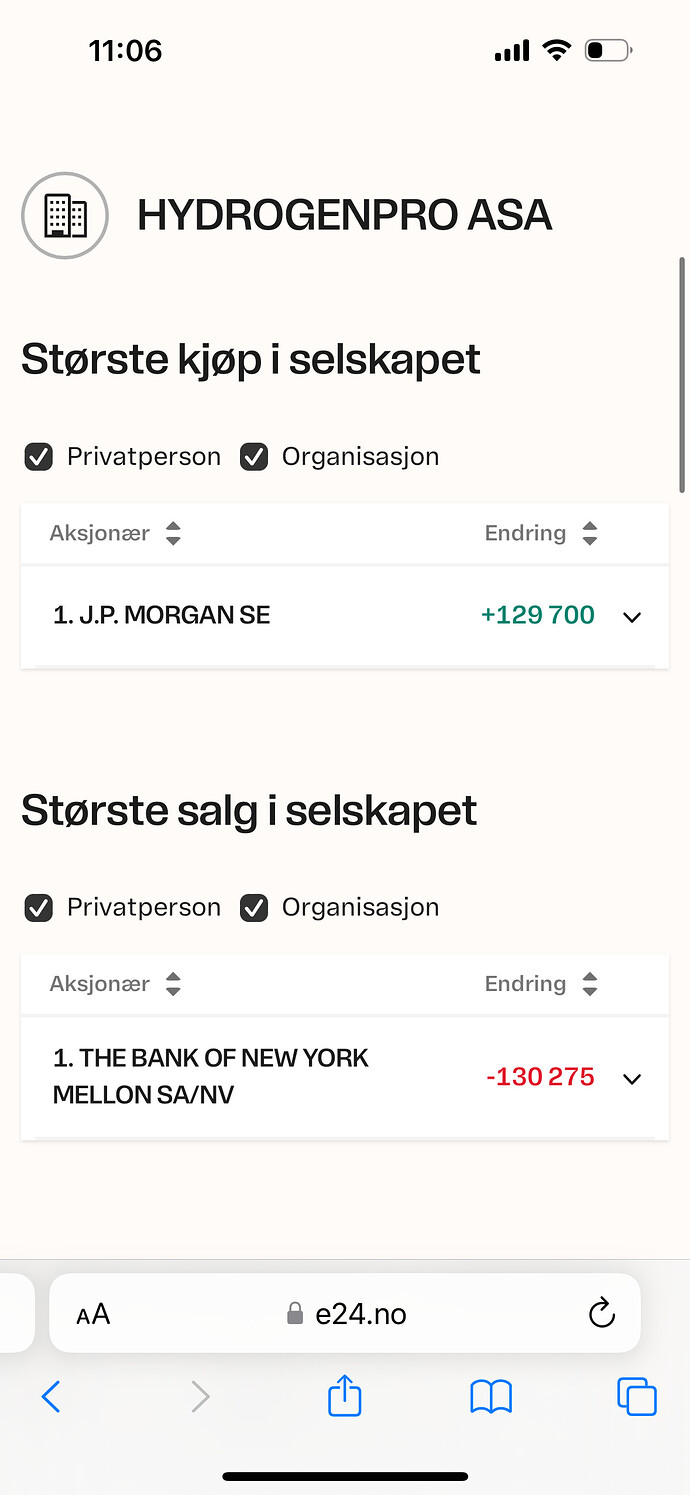
Task: Expand the J.P. MORGAN SE row chevron
Action: point(632,617)
